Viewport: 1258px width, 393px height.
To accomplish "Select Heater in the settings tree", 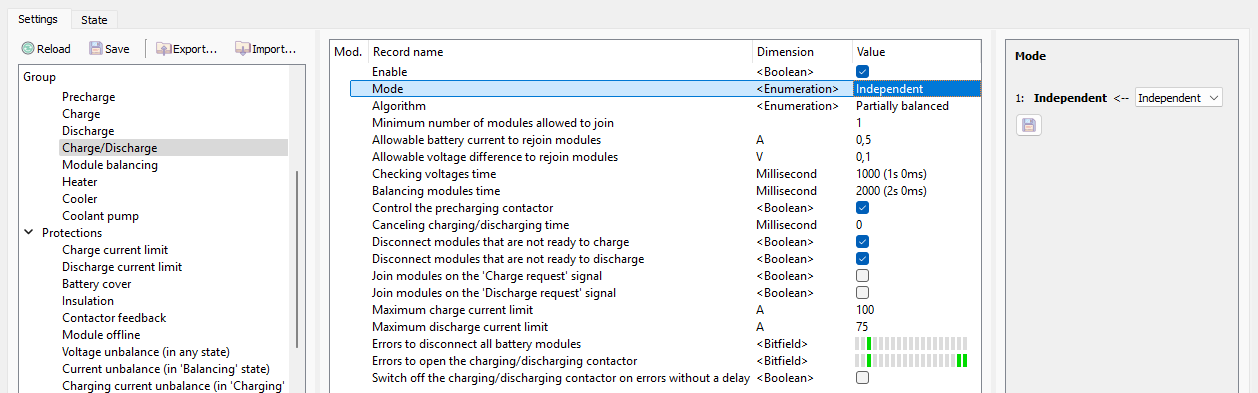I will (80, 182).
